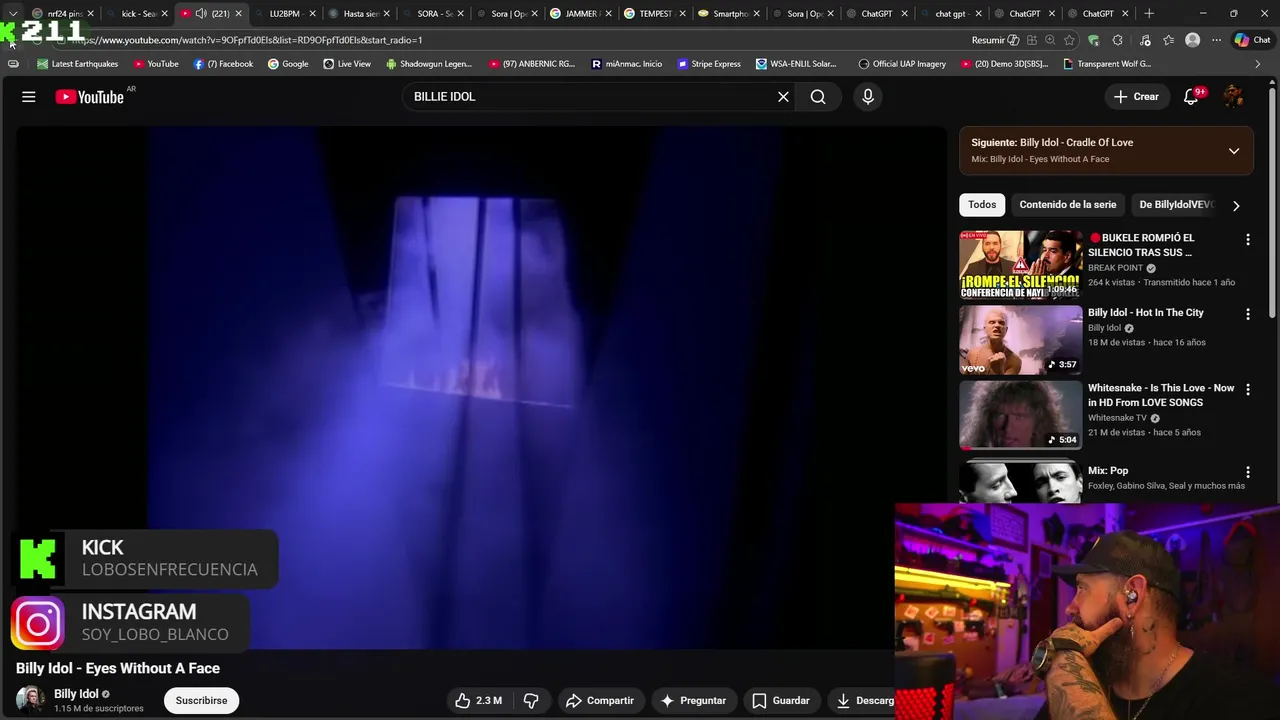Open Official UAP Imagery bookmark
This screenshot has height=720, width=1280.
(902, 64)
